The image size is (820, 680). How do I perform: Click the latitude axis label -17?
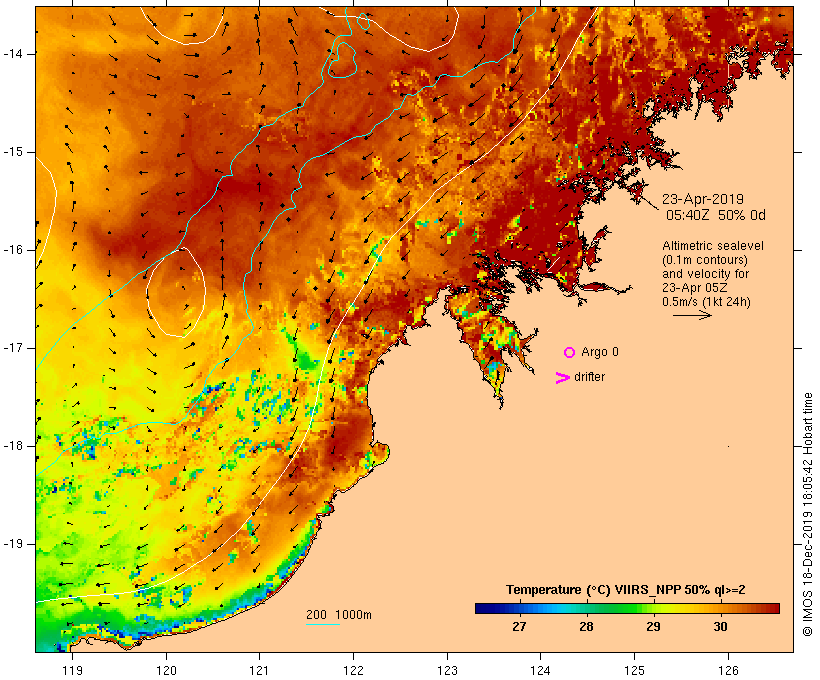[13, 348]
